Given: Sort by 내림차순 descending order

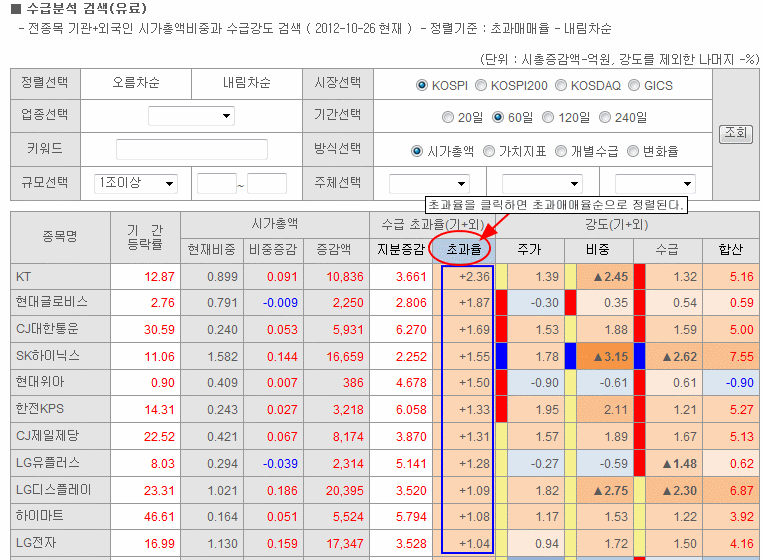Looking at the screenshot, I should [247, 83].
